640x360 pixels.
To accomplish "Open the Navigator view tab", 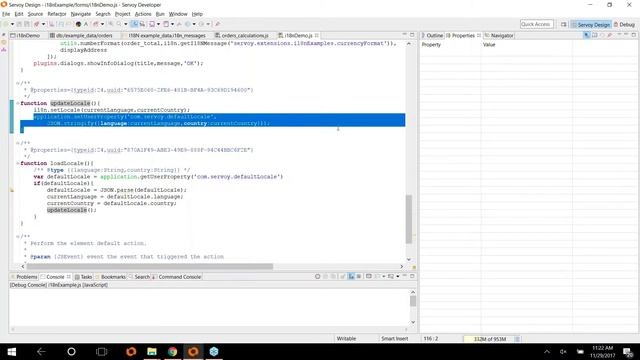I will coord(499,36).
